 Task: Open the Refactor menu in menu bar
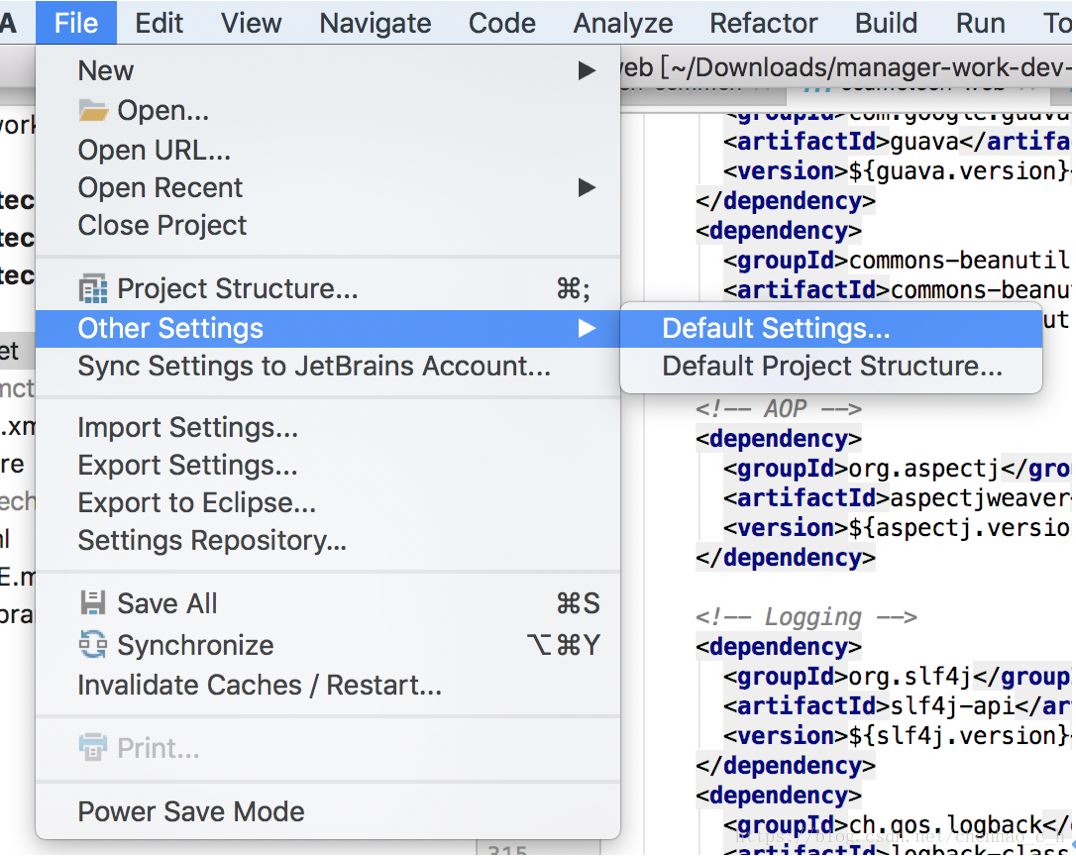[764, 23]
